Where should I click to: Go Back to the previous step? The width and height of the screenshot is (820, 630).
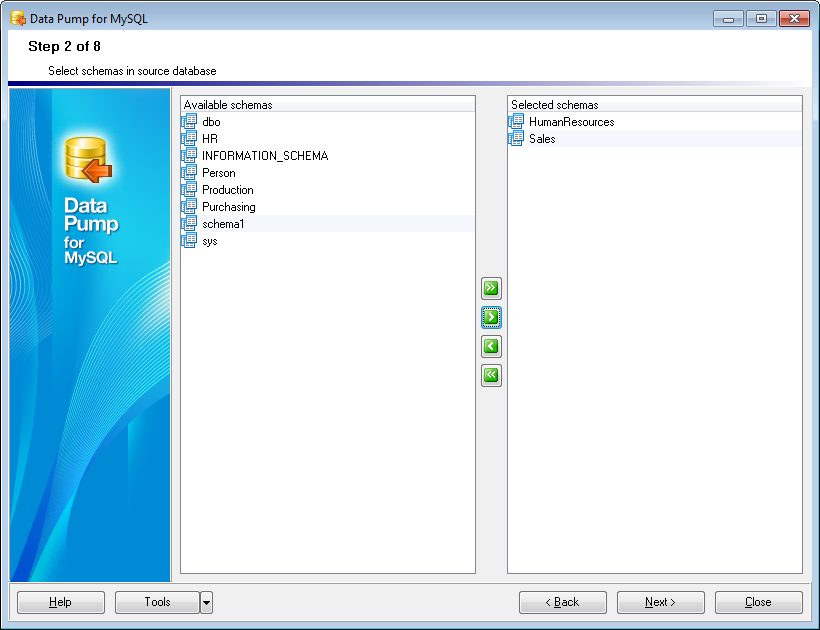562,602
